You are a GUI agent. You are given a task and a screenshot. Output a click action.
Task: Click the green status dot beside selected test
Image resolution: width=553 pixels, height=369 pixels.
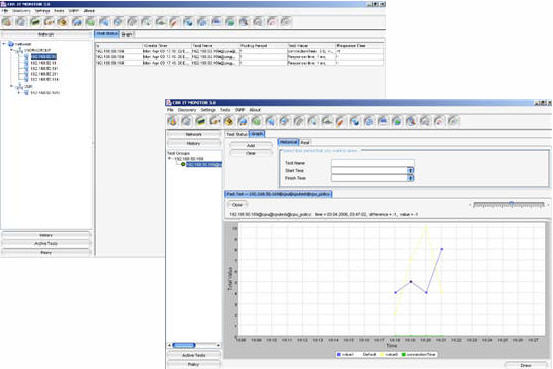pos(183,164)
